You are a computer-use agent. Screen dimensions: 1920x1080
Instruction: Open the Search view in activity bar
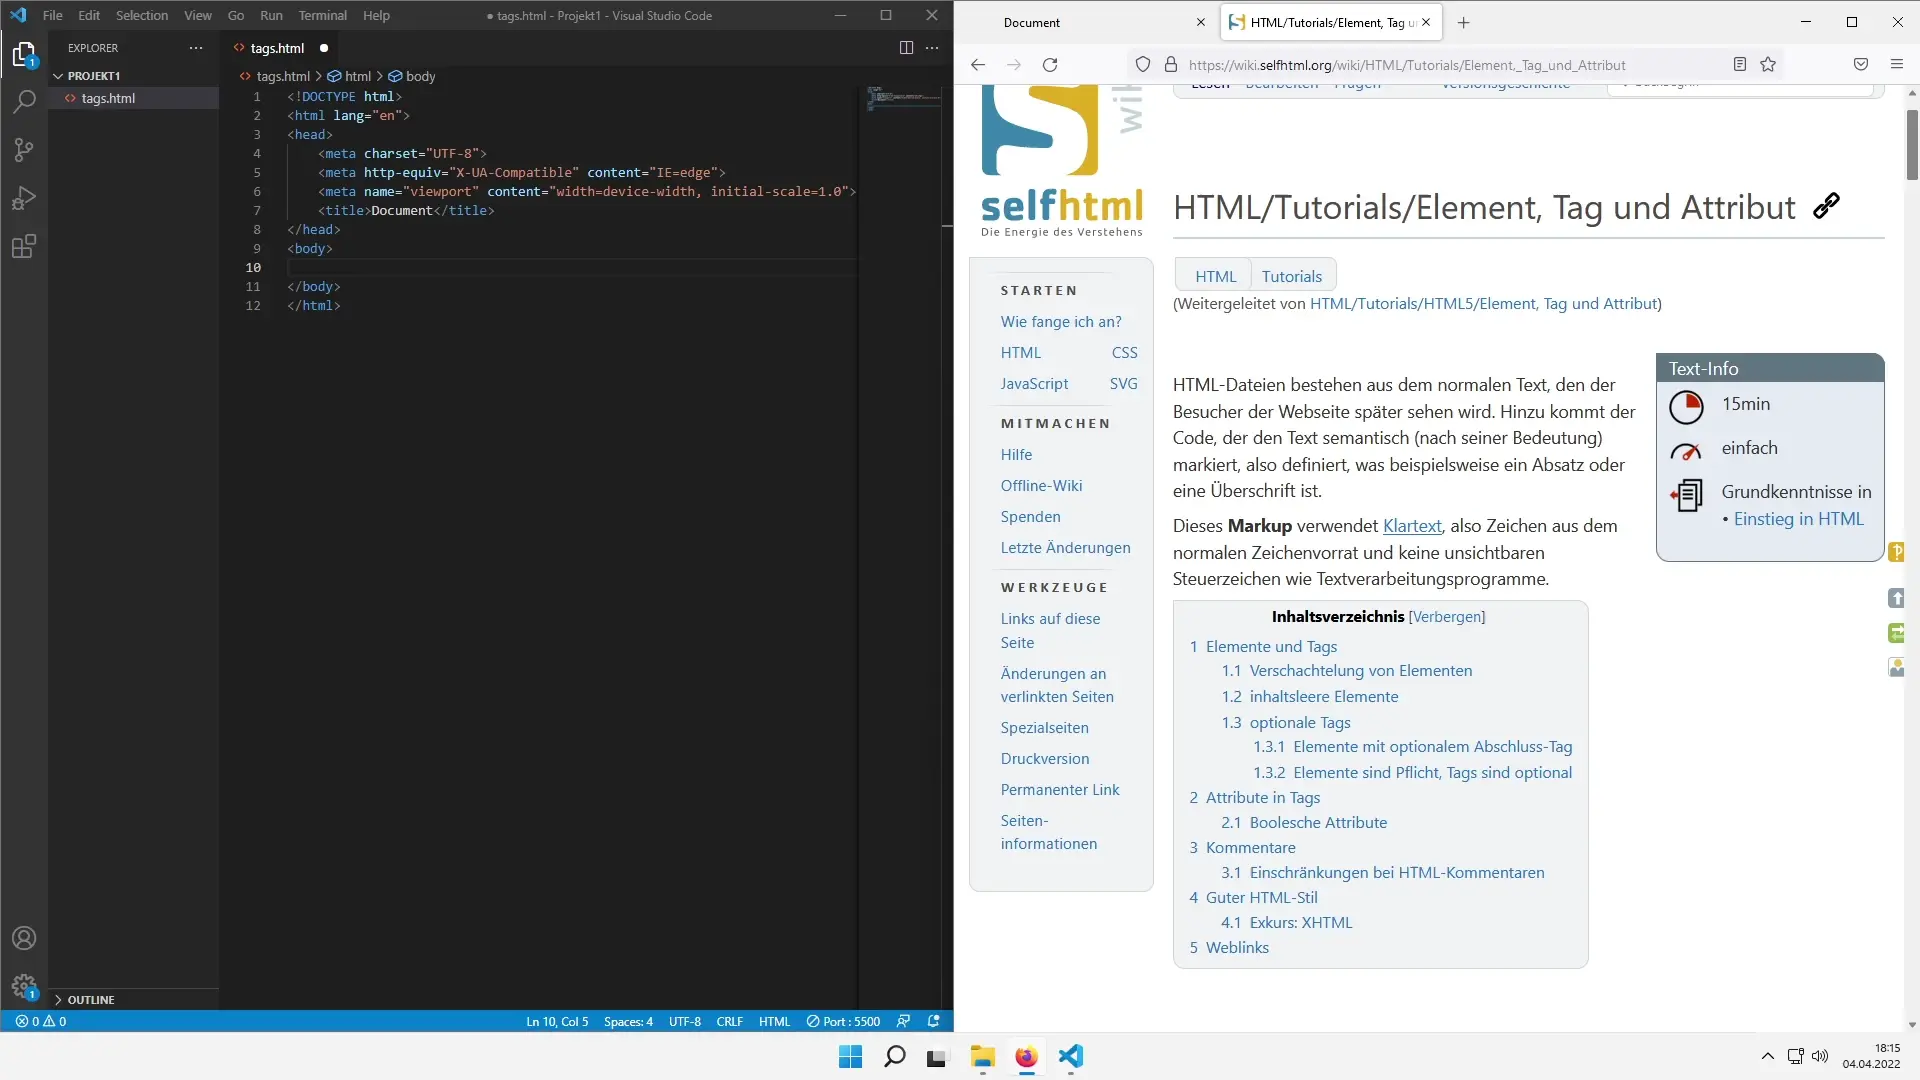coord(24,101)
